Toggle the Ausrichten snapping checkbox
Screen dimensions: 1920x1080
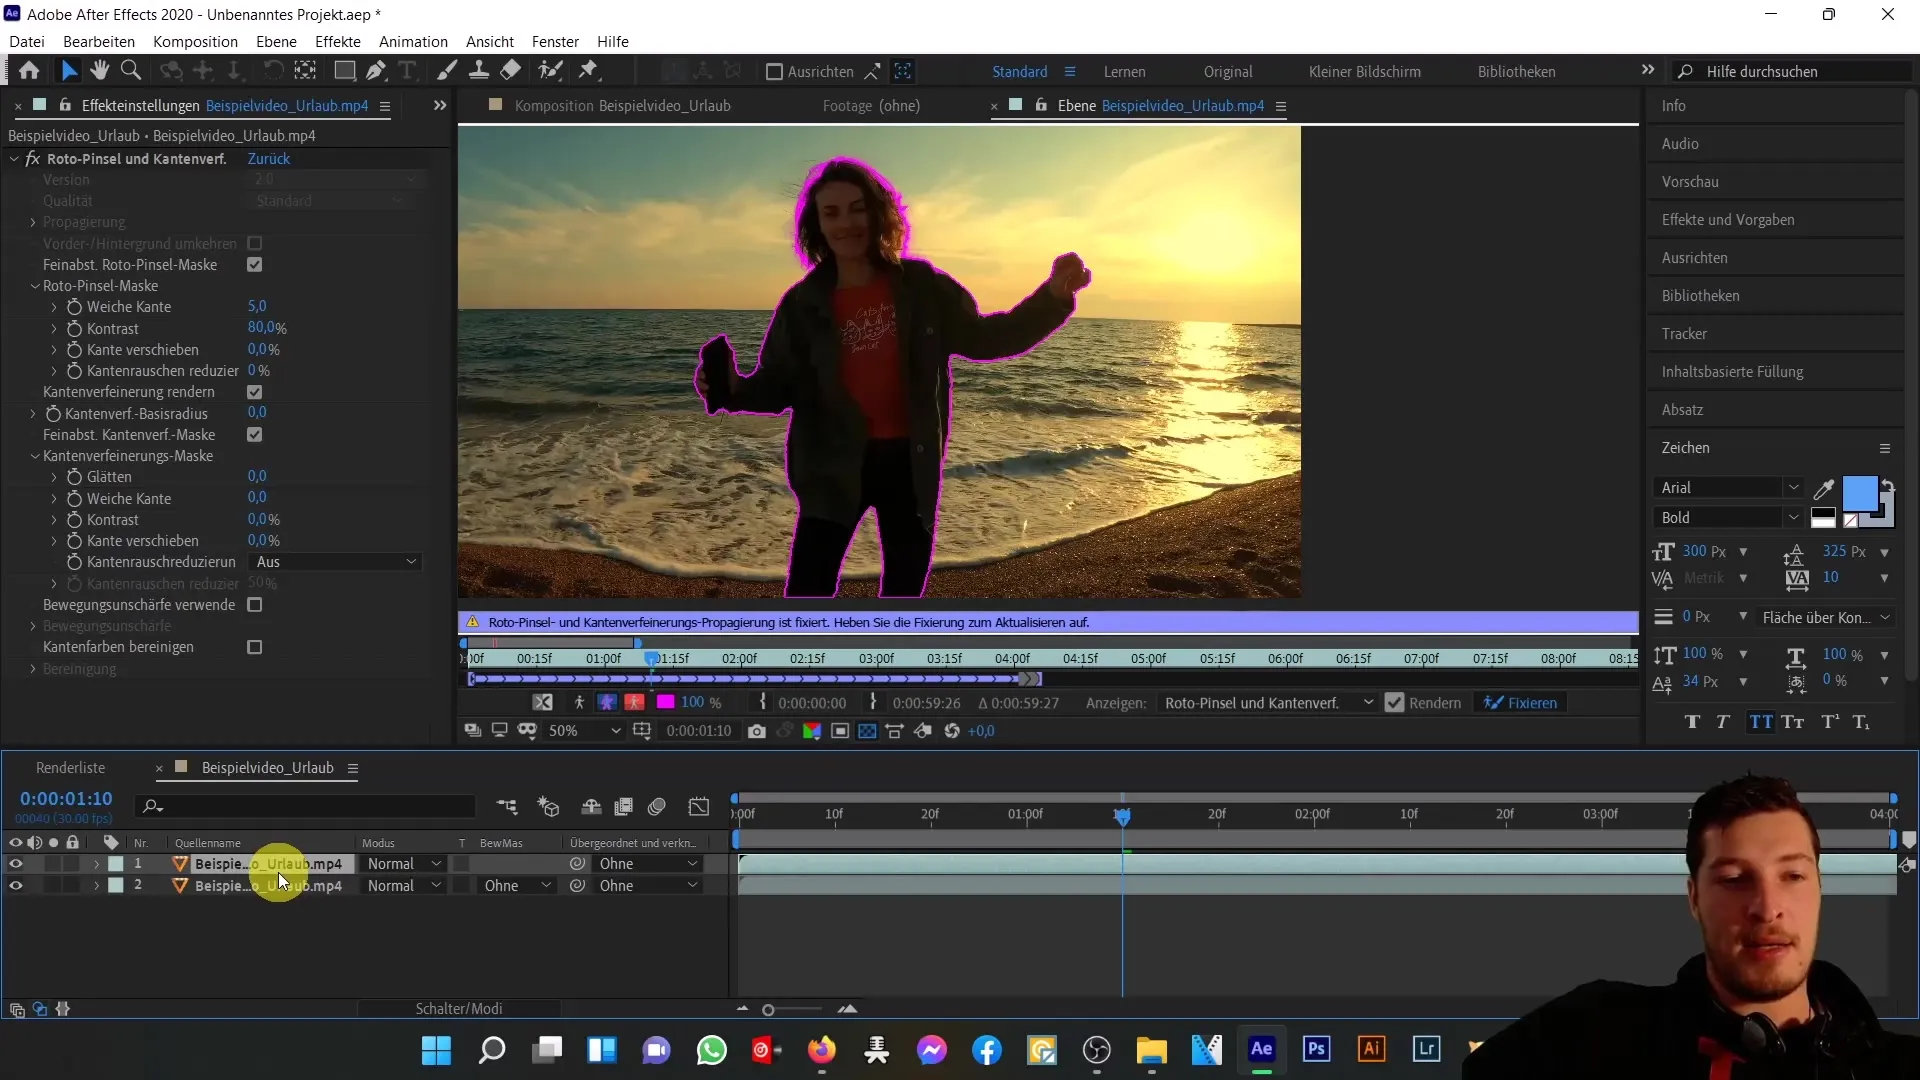(774, 72)
